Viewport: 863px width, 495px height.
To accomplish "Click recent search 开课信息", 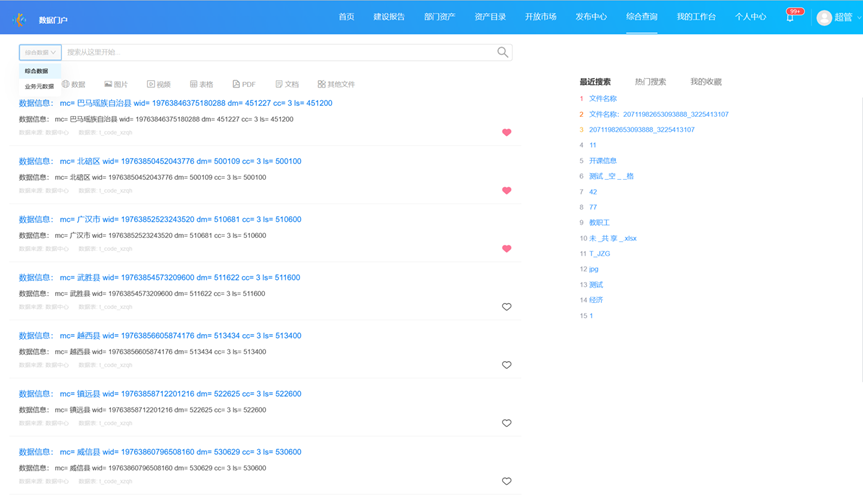I will click(603, 161).
